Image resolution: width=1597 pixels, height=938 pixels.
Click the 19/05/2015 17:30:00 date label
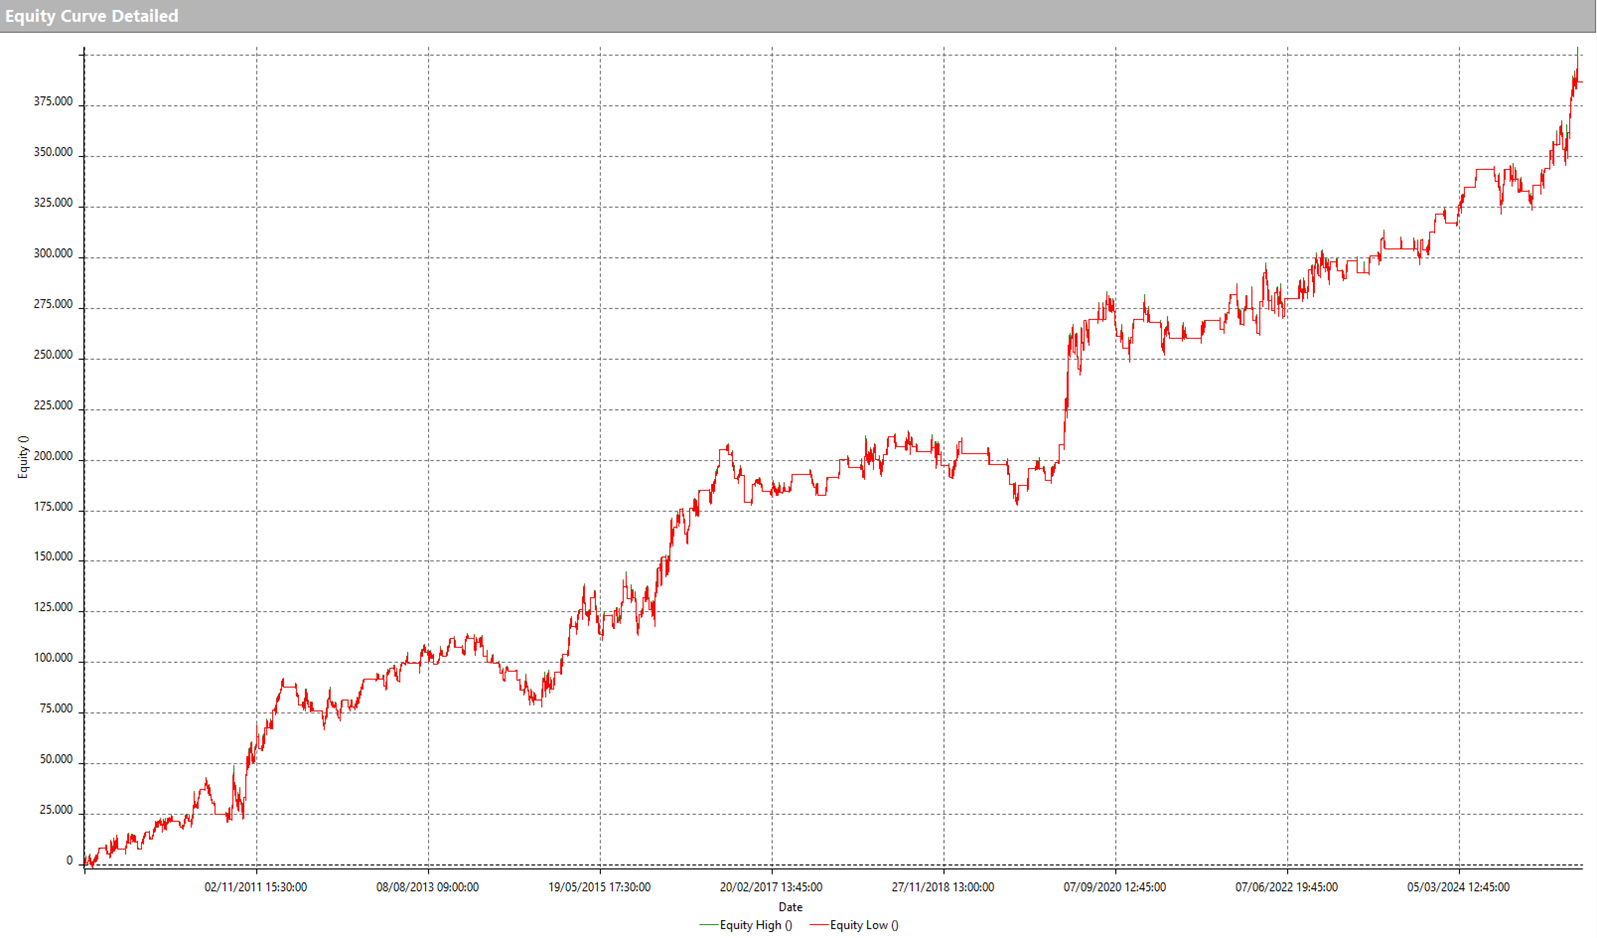point(599,887)
